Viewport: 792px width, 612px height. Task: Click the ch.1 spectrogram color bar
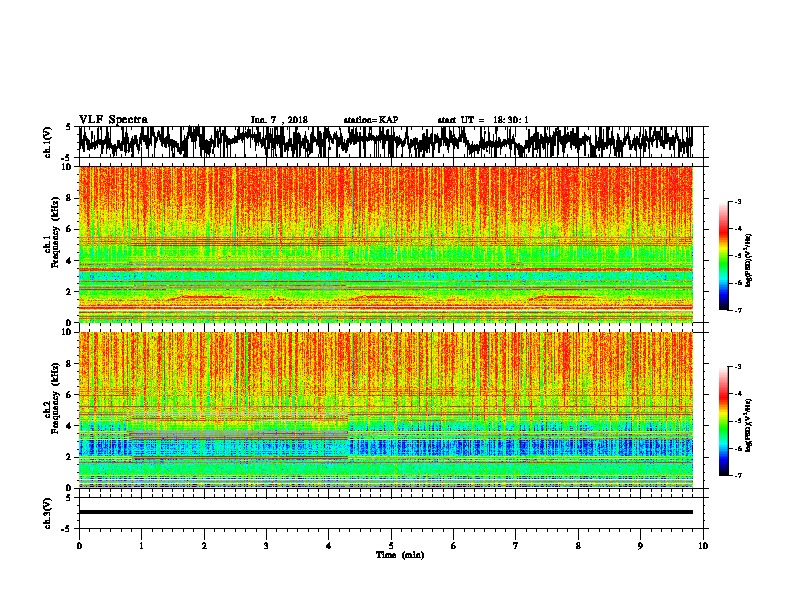[723, 256]
